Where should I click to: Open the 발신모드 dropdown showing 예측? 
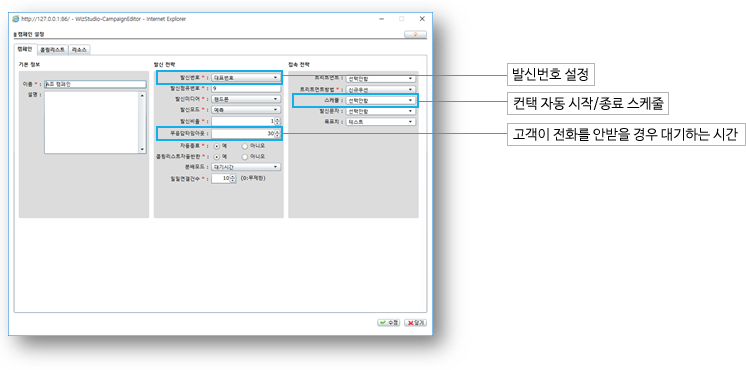point(245,110)
